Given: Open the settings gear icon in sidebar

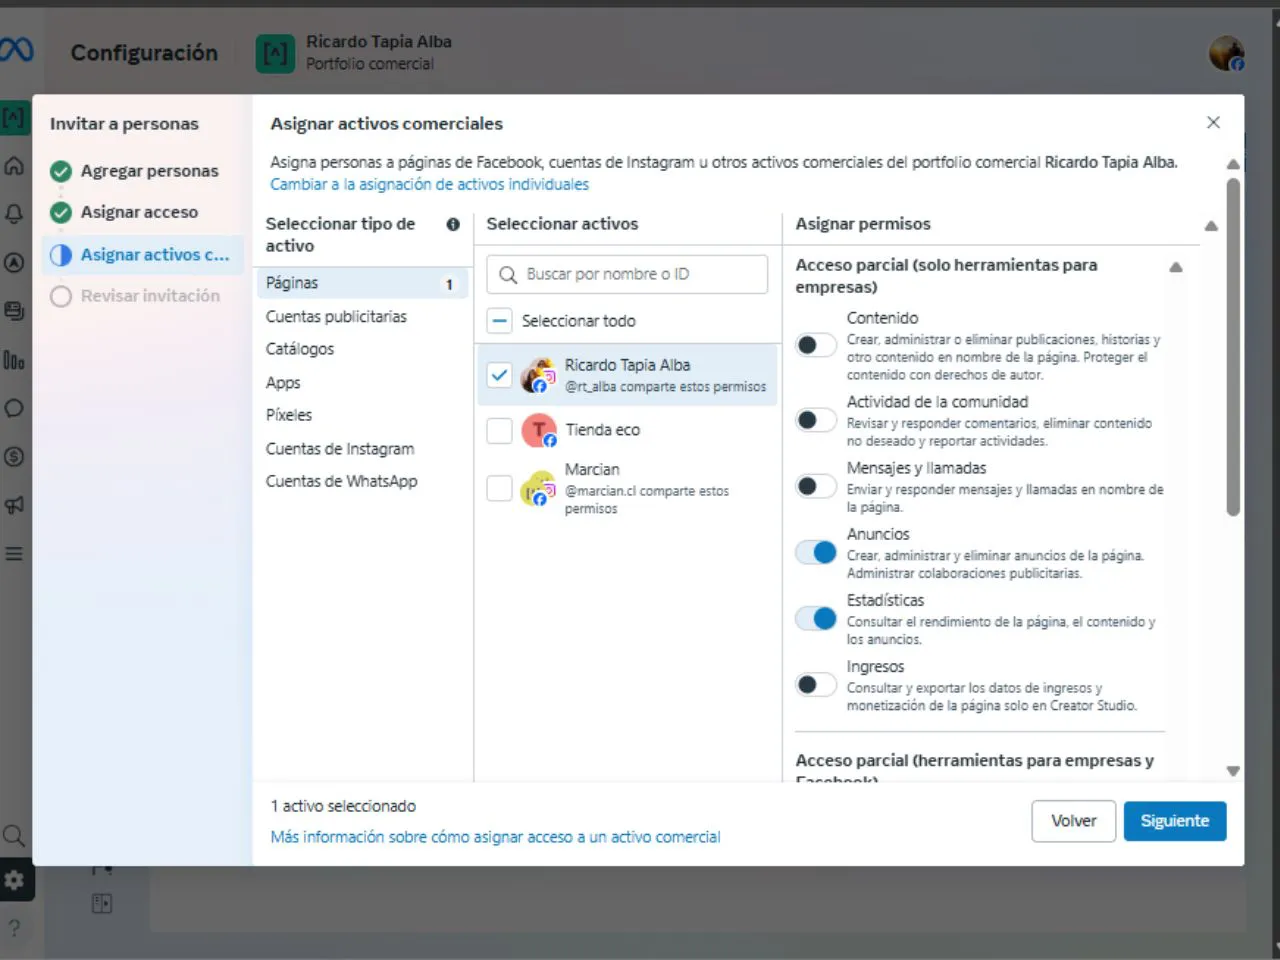Looking at the screenshot, I should point(14,880).
